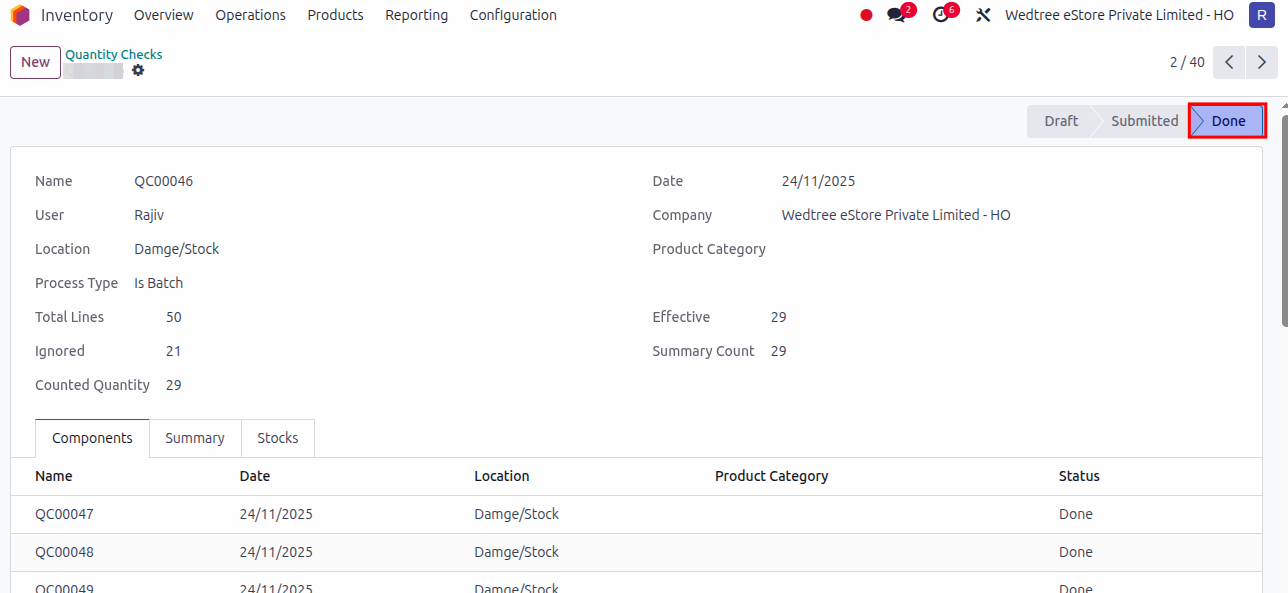Open the company switcher for Wedtree eStore
The image size is (1288, 593).
tap(1119, 15)
